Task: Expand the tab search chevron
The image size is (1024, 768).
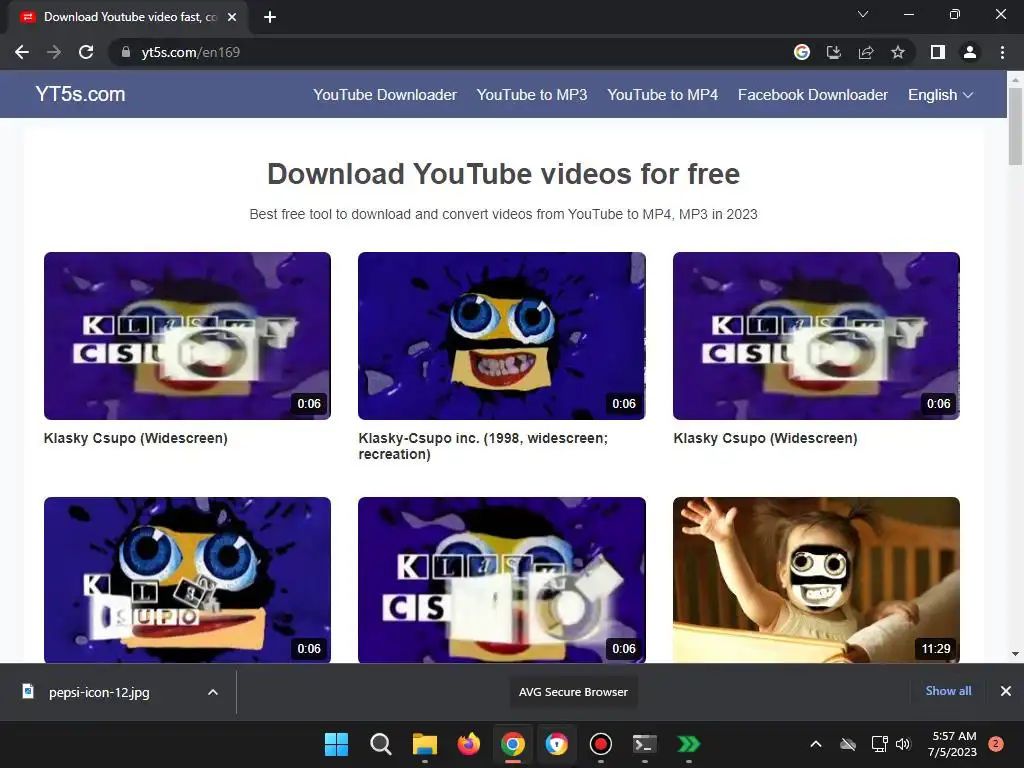Action: click(863, 14)
